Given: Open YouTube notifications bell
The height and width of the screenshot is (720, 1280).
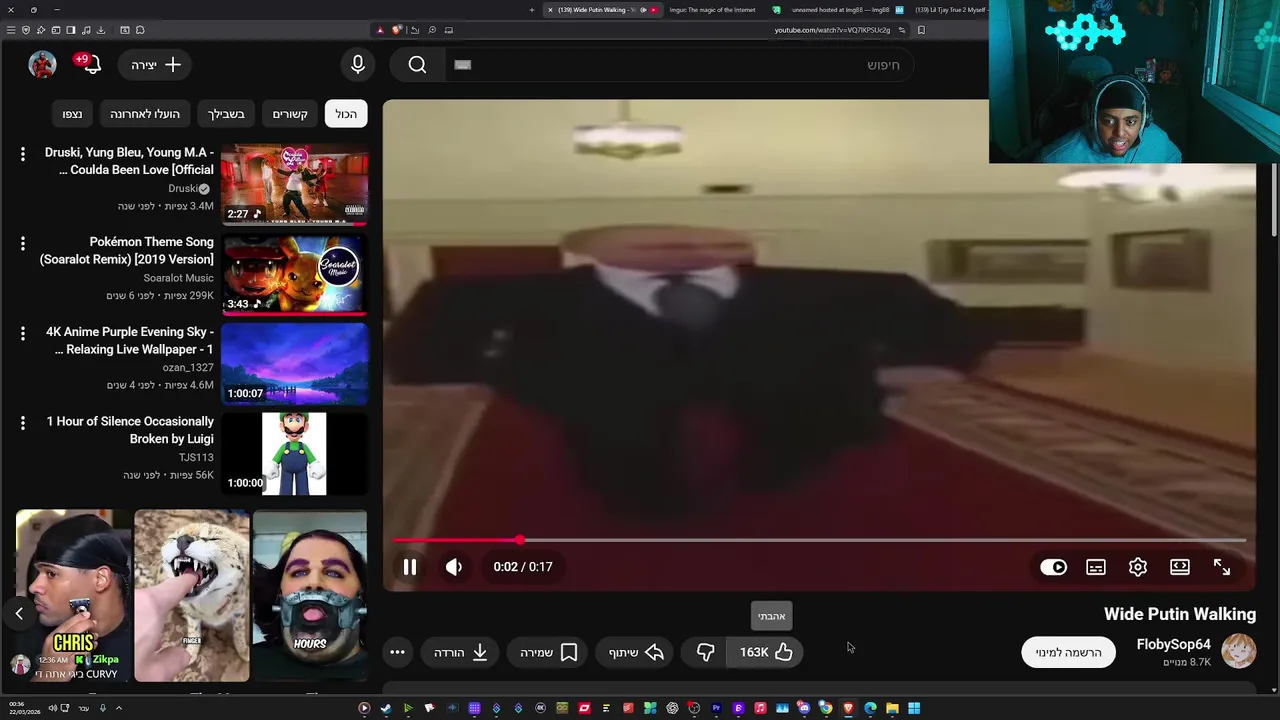Looking at the screenshot, I should (x=91, y=65).
